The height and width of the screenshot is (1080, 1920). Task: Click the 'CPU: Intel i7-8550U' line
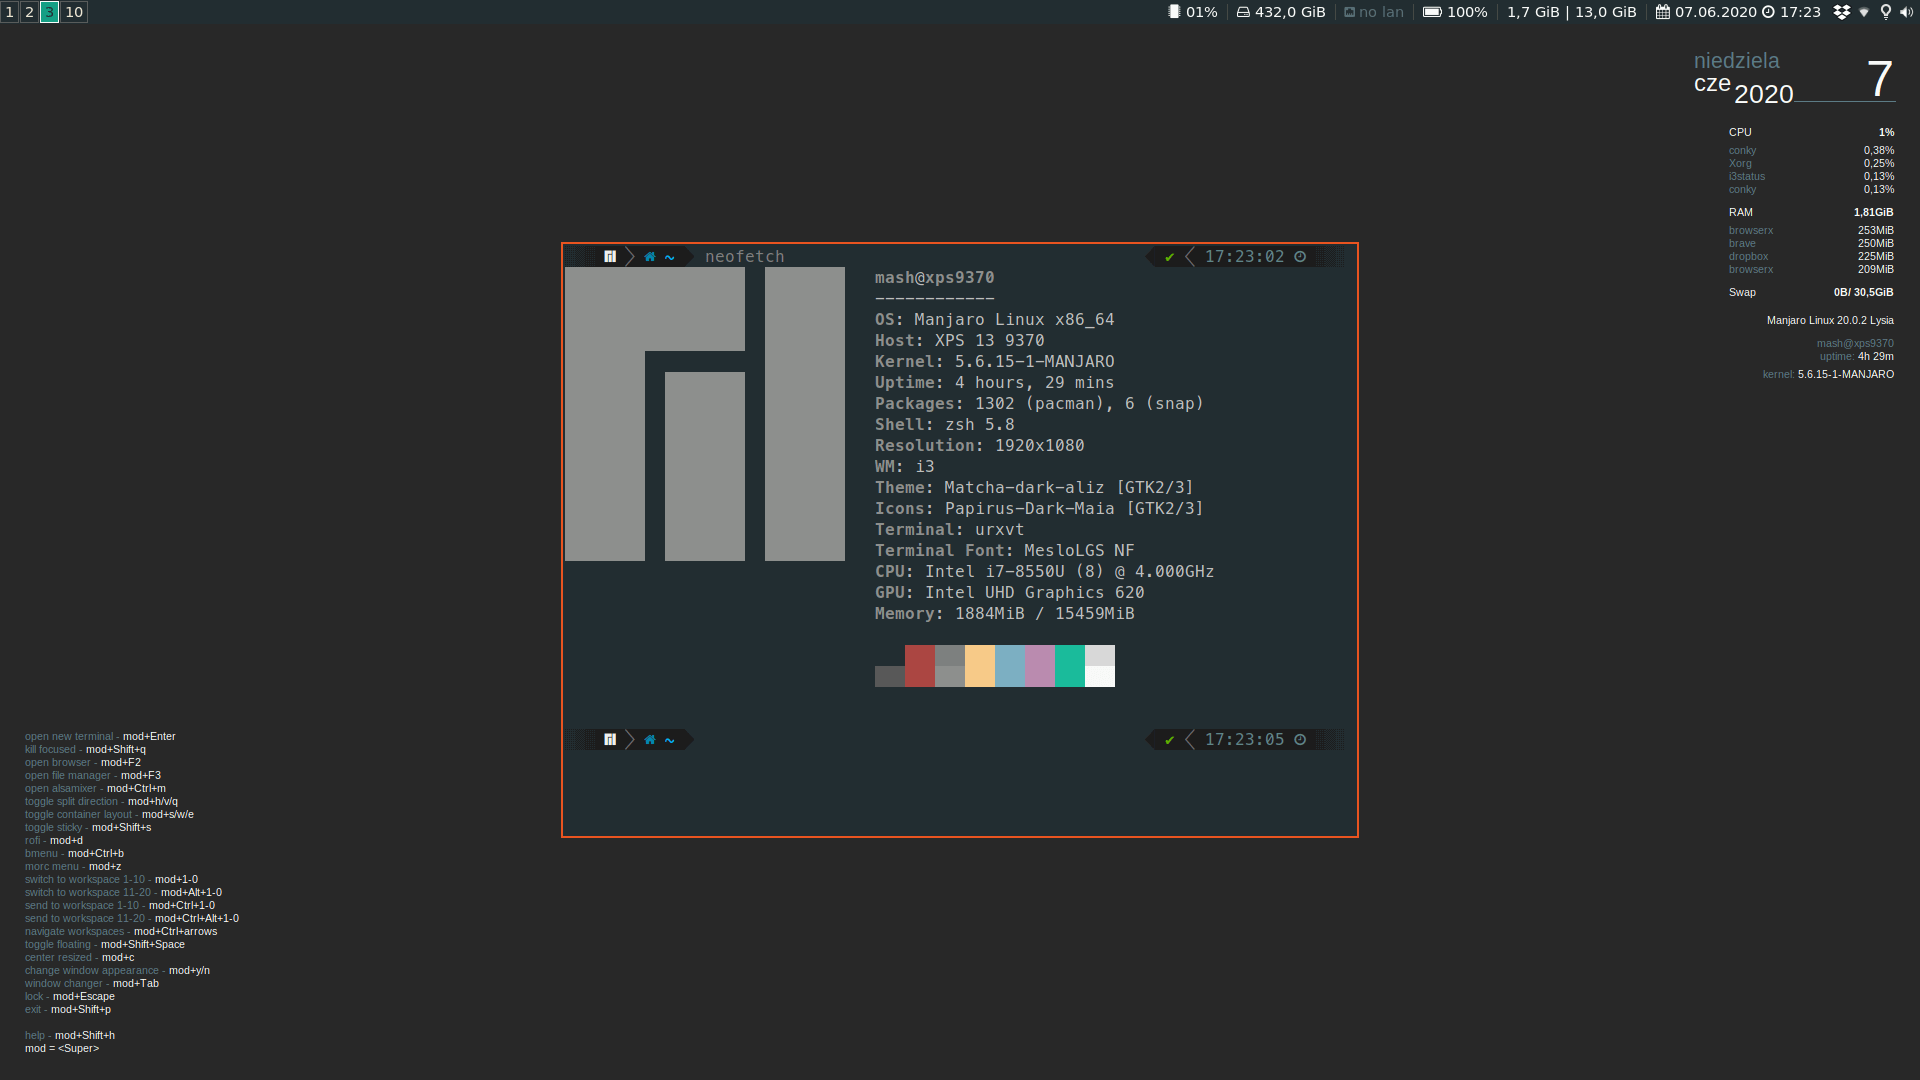pos(1044,572)
